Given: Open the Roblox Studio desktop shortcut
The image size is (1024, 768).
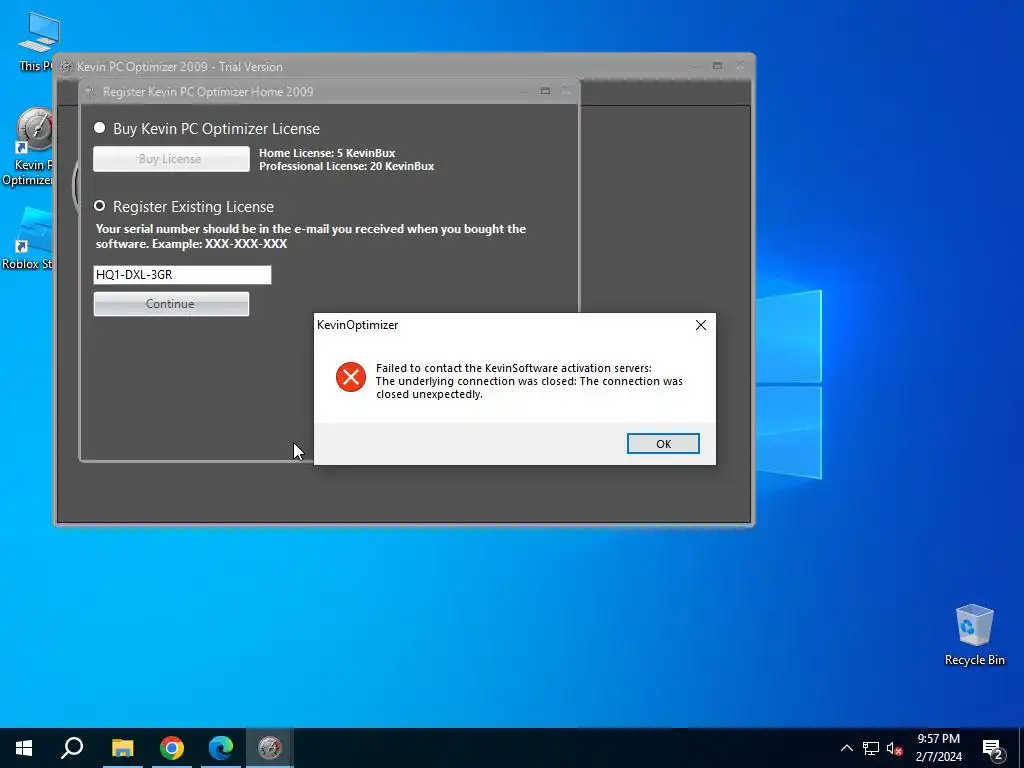Looking at the screenshot, I should (x=27, y=238).
